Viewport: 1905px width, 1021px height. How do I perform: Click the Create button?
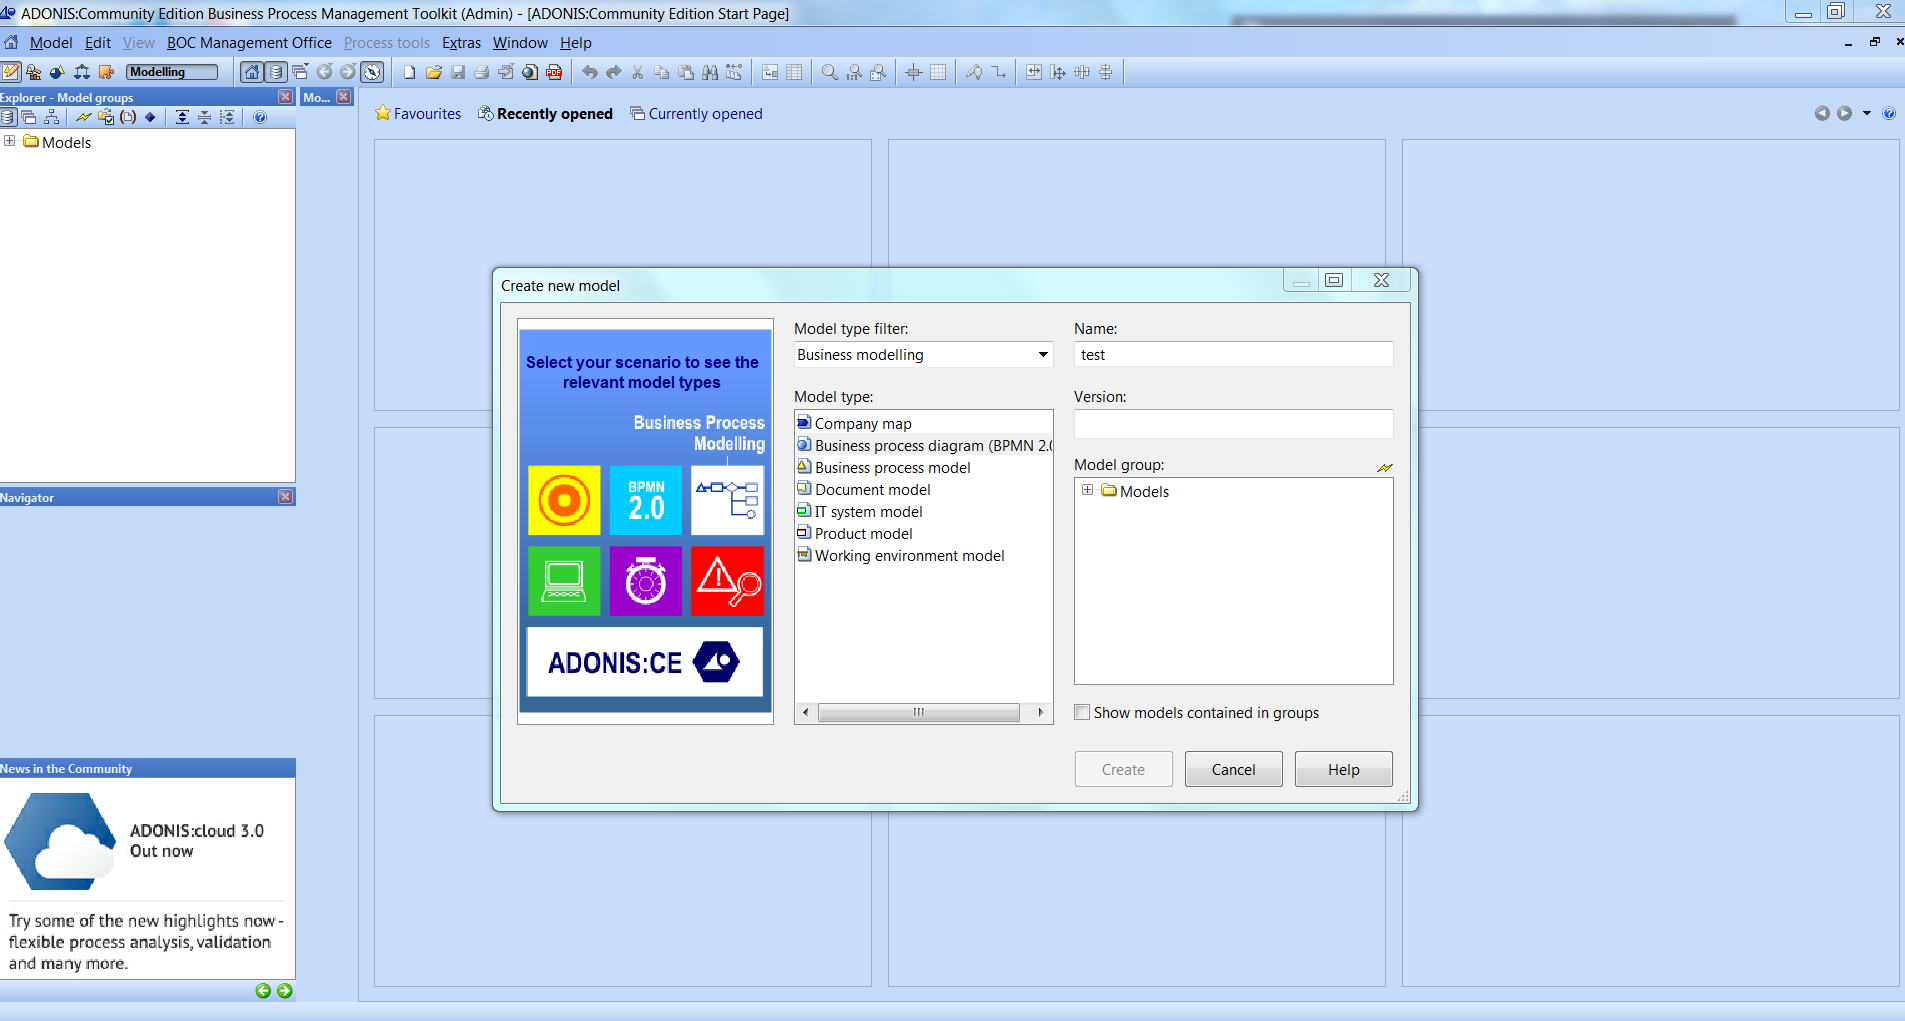(1123, 769)
